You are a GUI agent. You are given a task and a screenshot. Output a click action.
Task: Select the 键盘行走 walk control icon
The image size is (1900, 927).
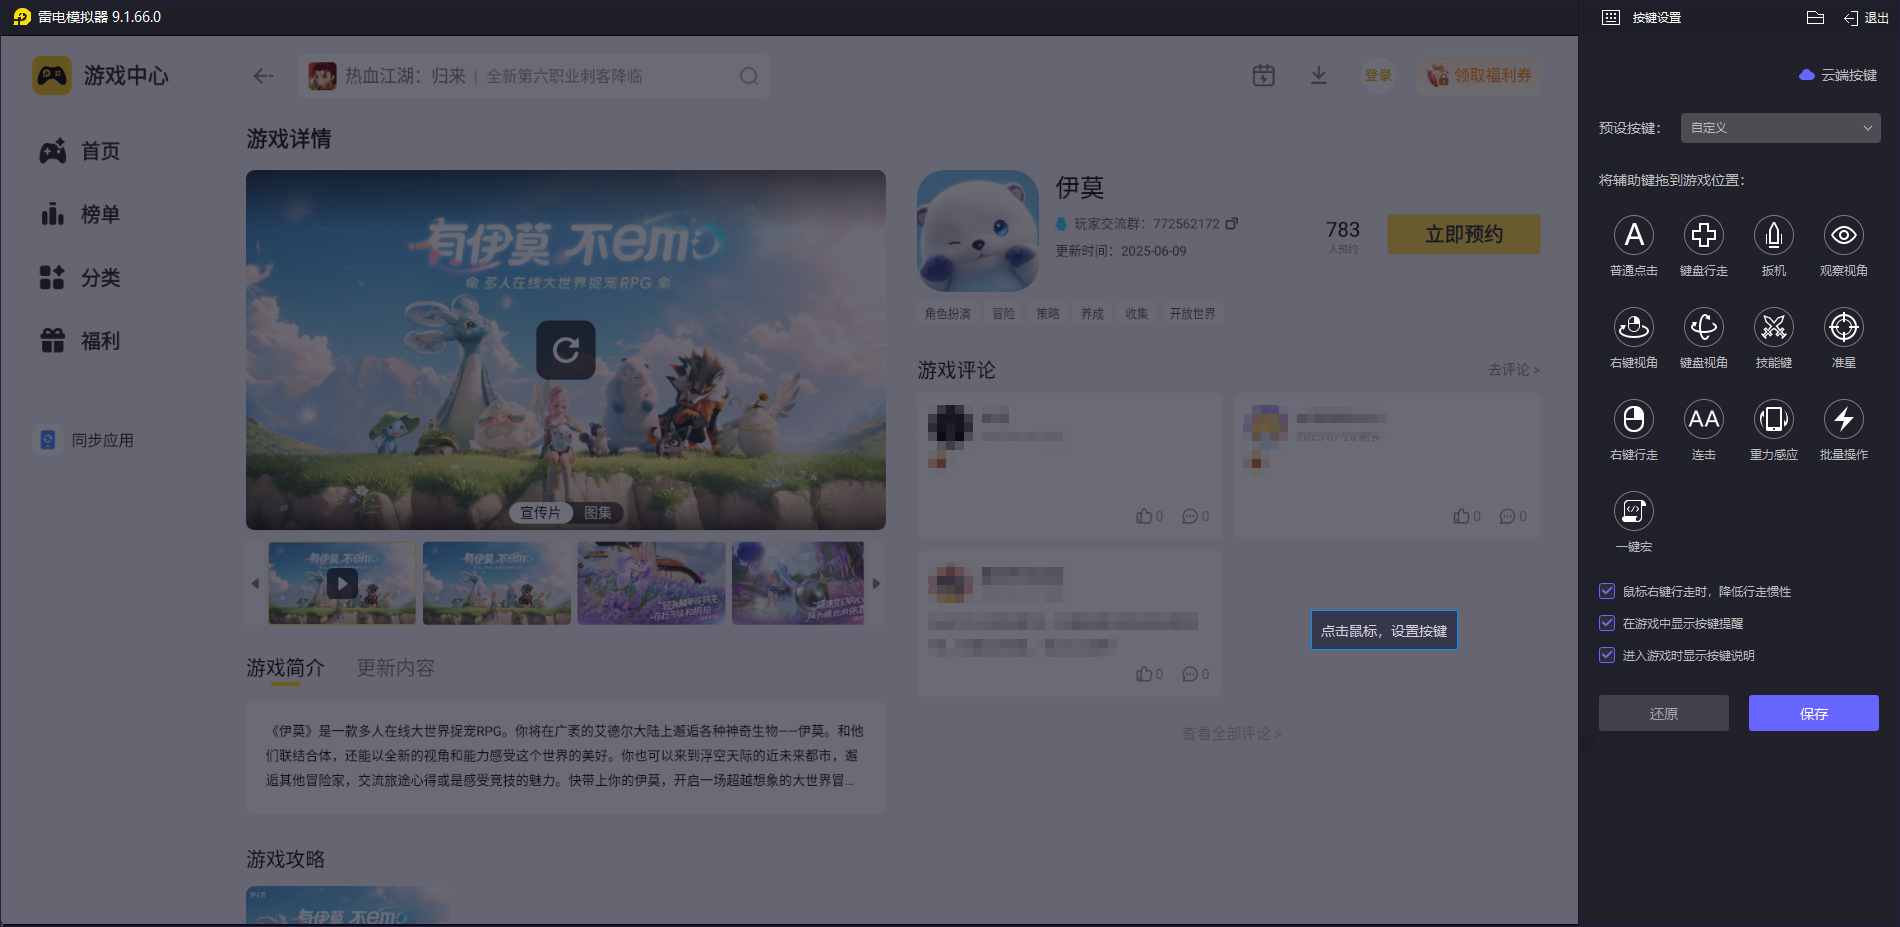(1704, 236)
